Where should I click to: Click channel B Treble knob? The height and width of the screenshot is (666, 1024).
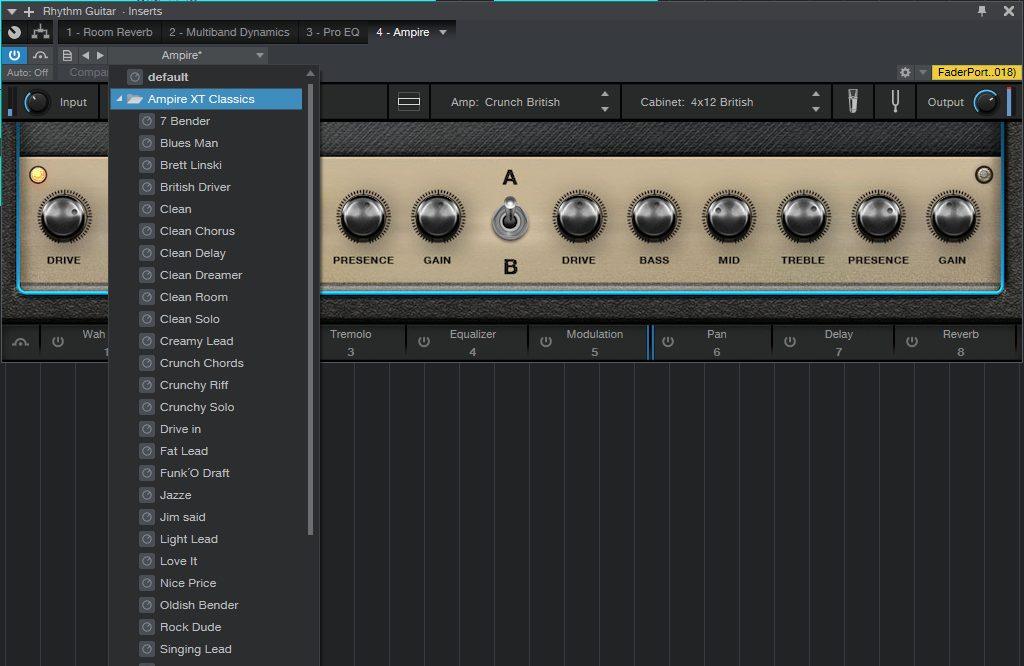coord(803,217)
